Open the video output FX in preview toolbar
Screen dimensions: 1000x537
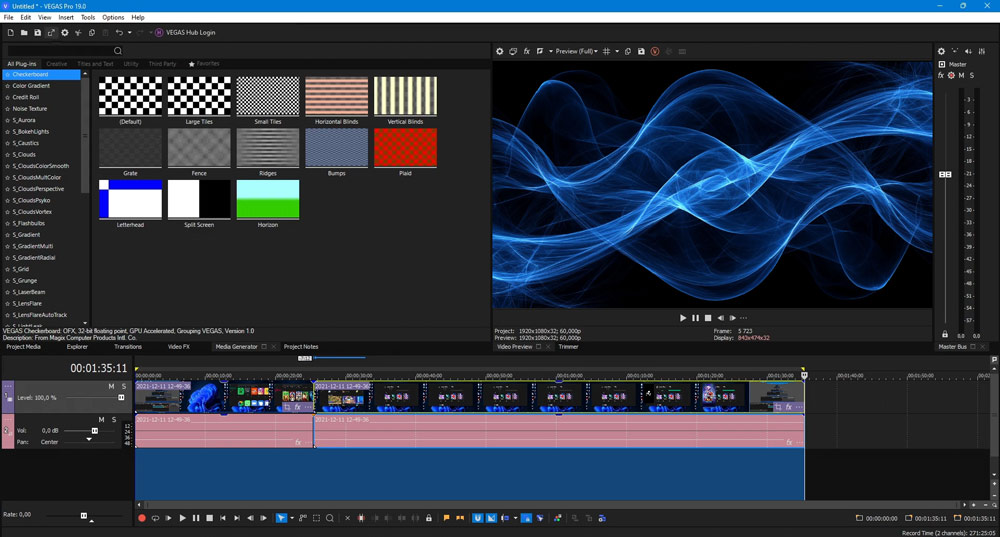click(527, 51)
